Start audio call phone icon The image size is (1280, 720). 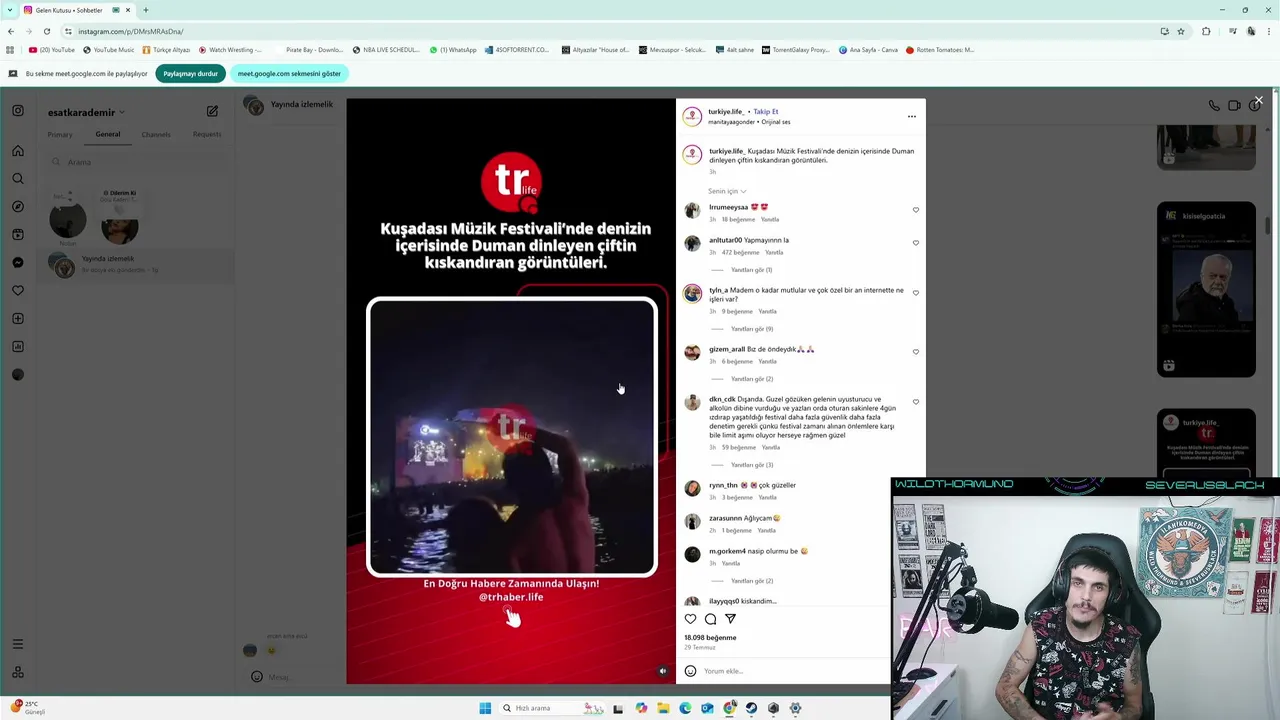point(1213,105)
